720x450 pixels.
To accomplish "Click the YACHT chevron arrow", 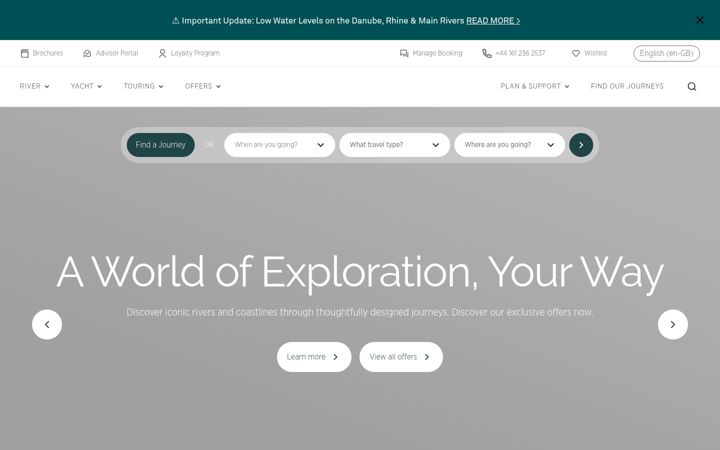I will pos(99,86).
